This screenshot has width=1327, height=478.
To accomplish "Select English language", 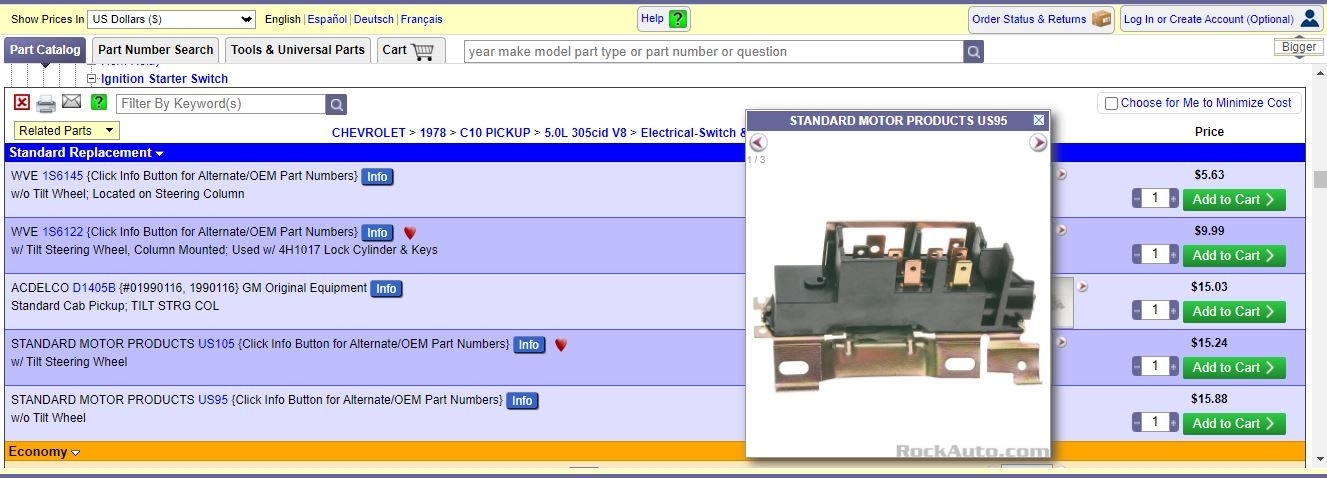I will 283,19.
